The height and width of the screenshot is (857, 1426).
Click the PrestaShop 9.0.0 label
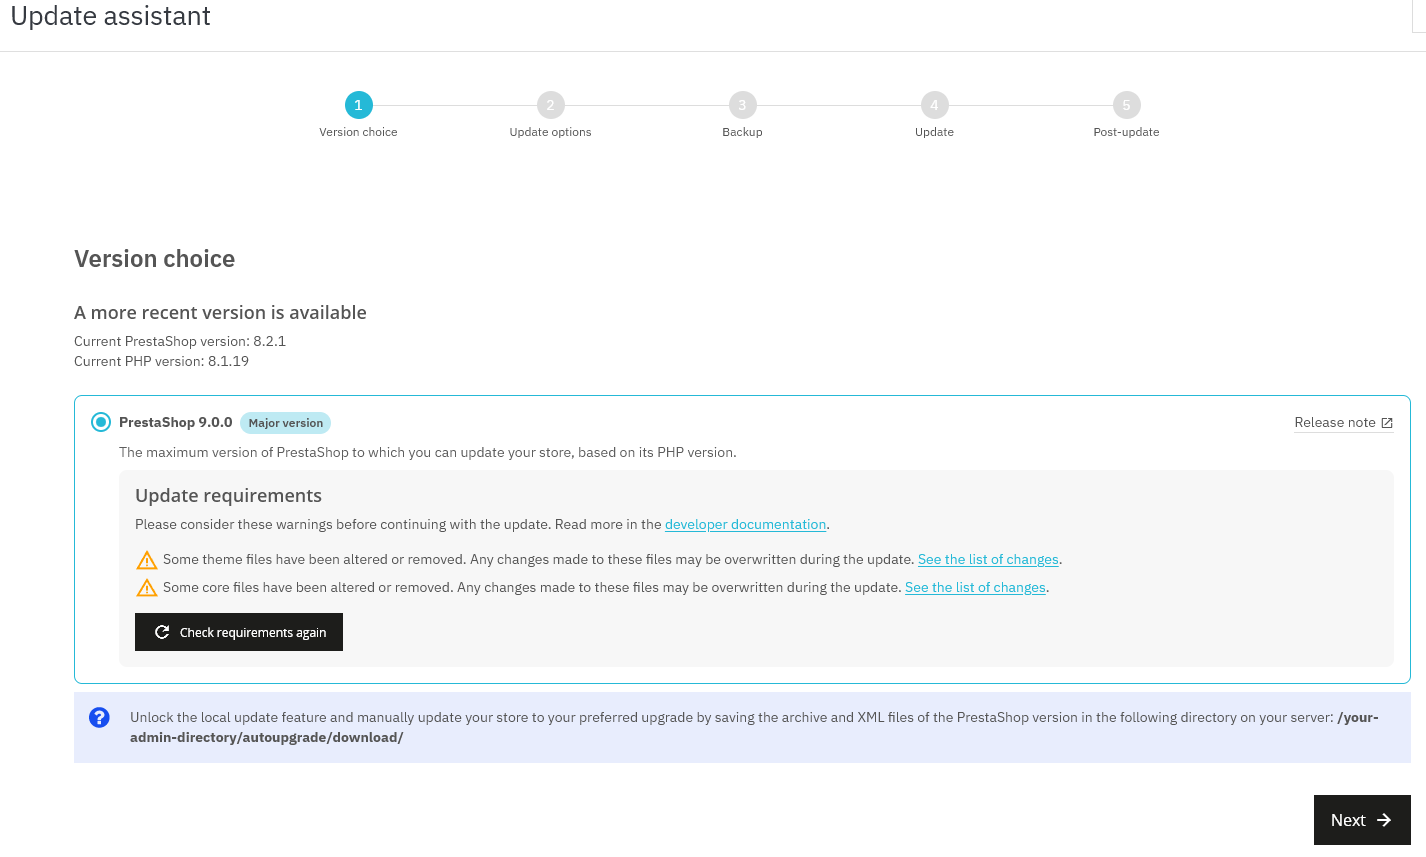pos(175,422)
